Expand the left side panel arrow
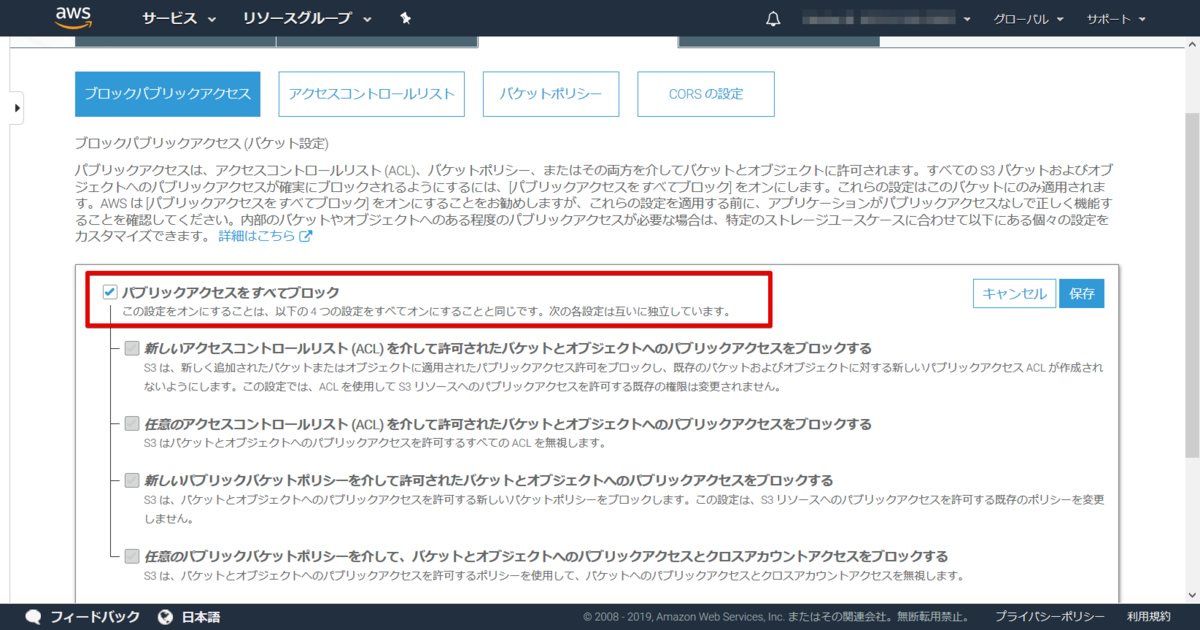The image size is (1200, 630). [17, 107]
